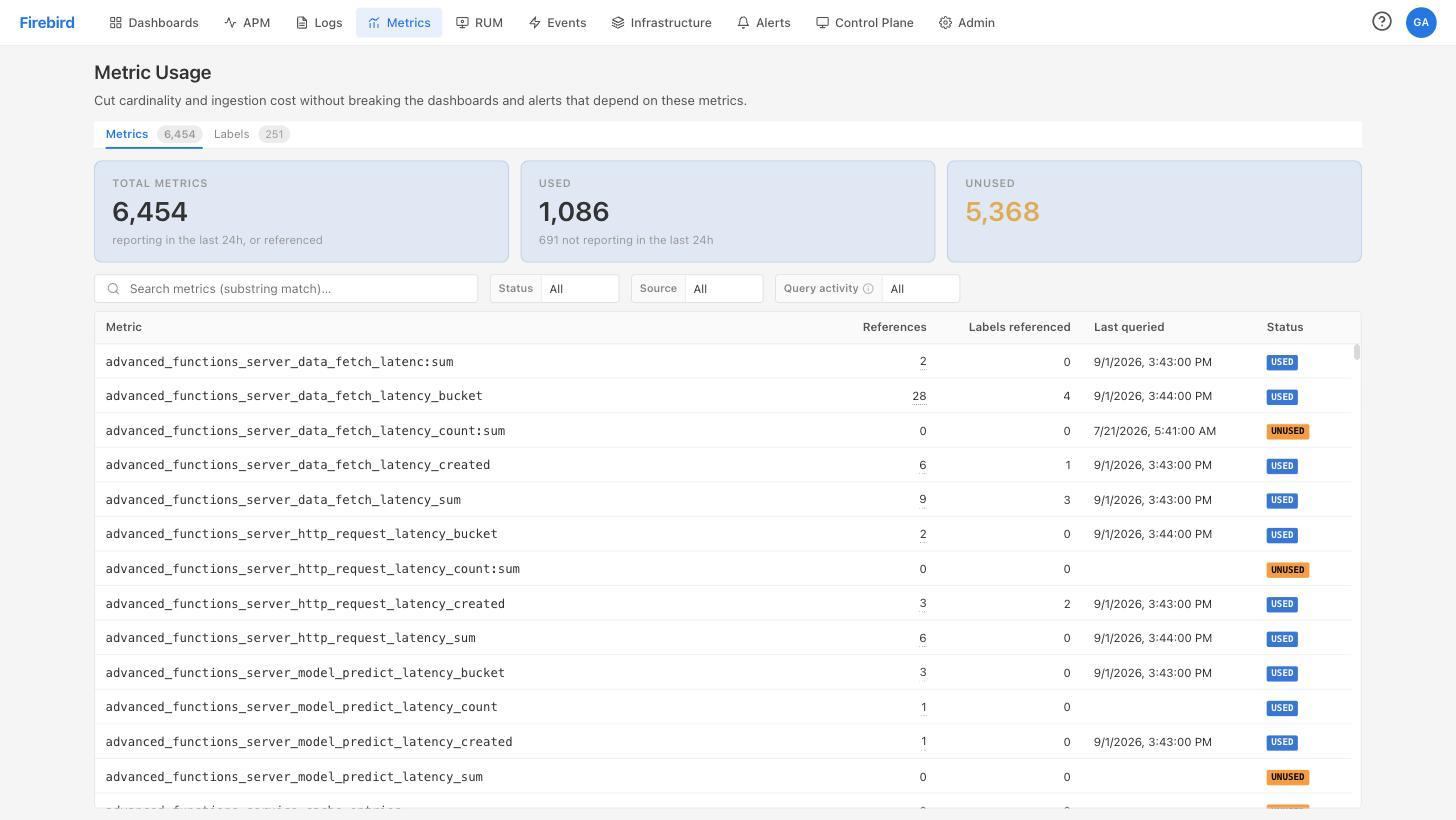This screenshot has height=820, width=1456.
Task: Click the Query activity info icon
Action: 868,289
